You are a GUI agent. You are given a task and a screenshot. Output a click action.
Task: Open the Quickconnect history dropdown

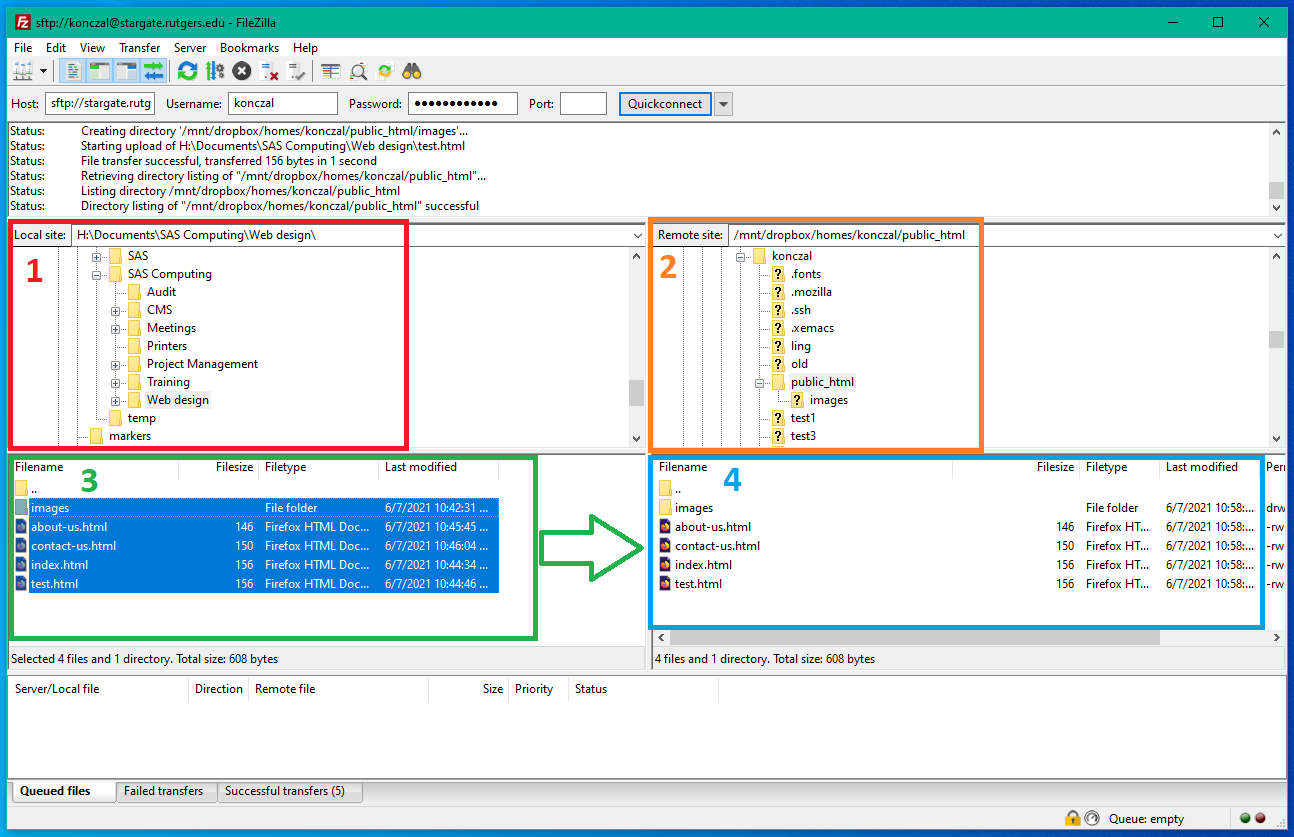pyautogui.click(x=723, y=104)
